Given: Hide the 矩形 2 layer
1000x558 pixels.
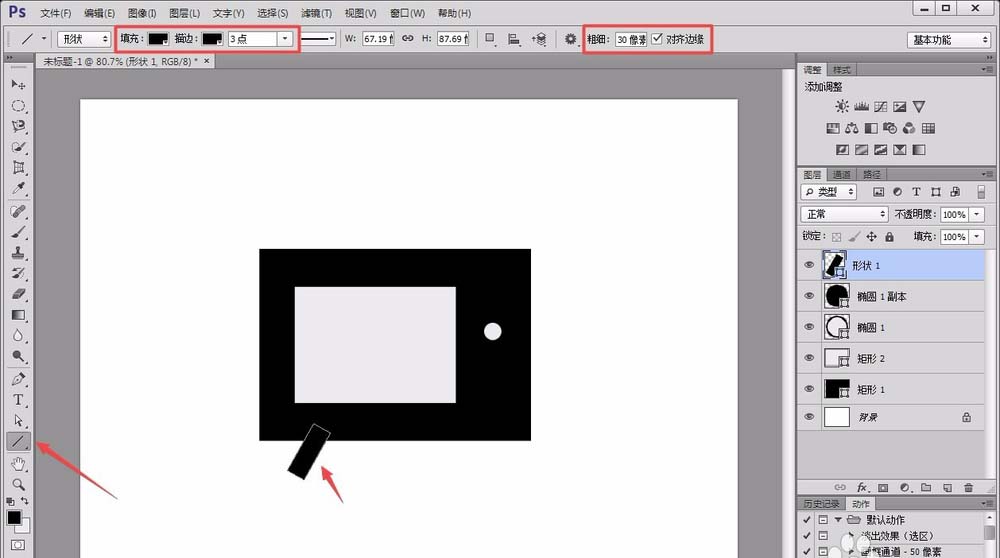Looking at the screenshot, I should pyautogui.click(x=810, y=358).
